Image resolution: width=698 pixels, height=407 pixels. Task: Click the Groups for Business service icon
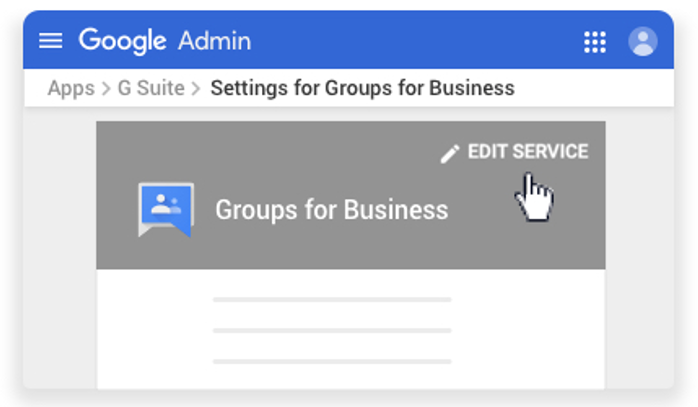(165, 209)
